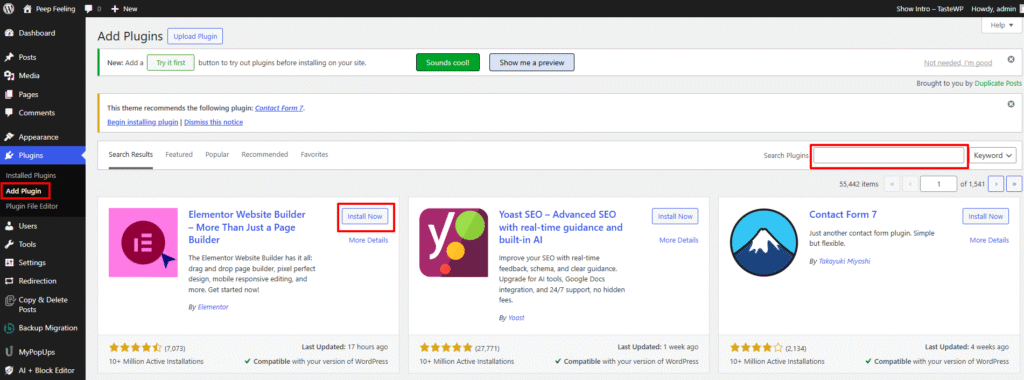1024x380 pixels.
Task: Open Comments in the sidebar
Action: click(x=37, y=112)
